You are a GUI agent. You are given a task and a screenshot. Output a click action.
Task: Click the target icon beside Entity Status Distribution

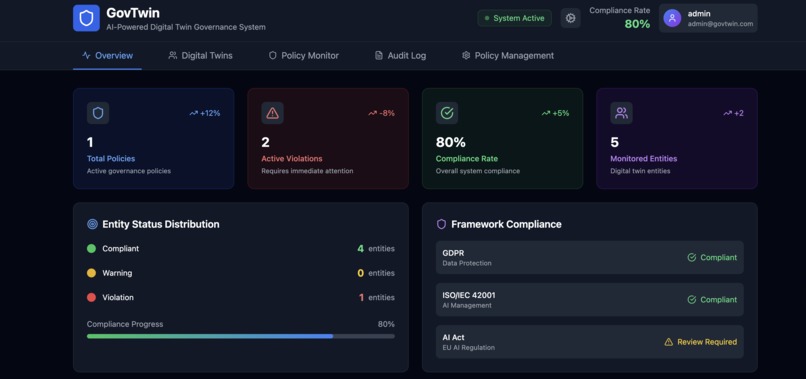click(93, 224)
